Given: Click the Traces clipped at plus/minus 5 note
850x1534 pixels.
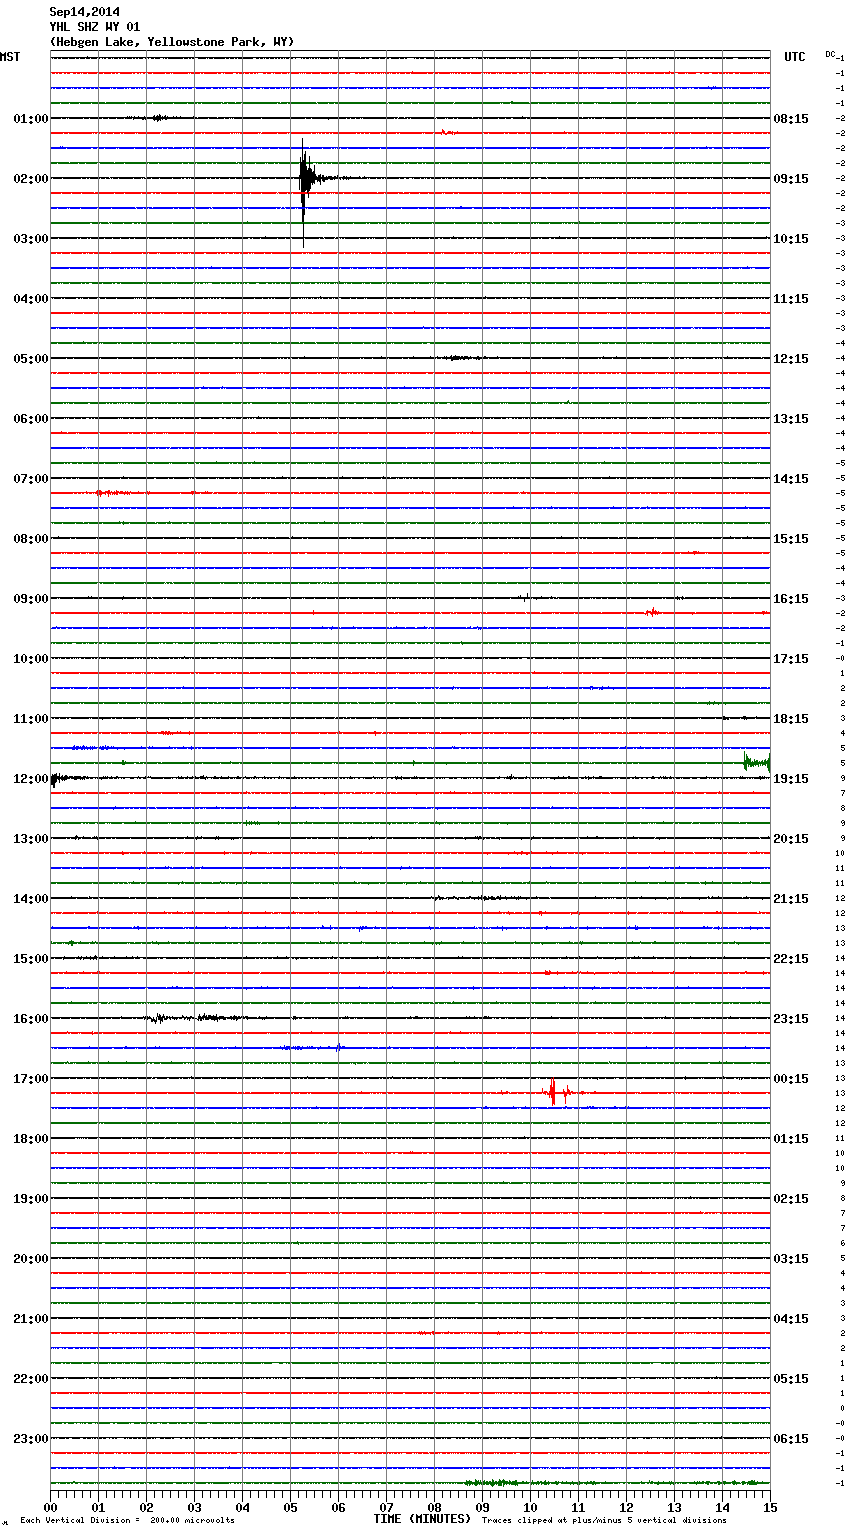Looking at the screenshot, I should tap(604, 1521).
